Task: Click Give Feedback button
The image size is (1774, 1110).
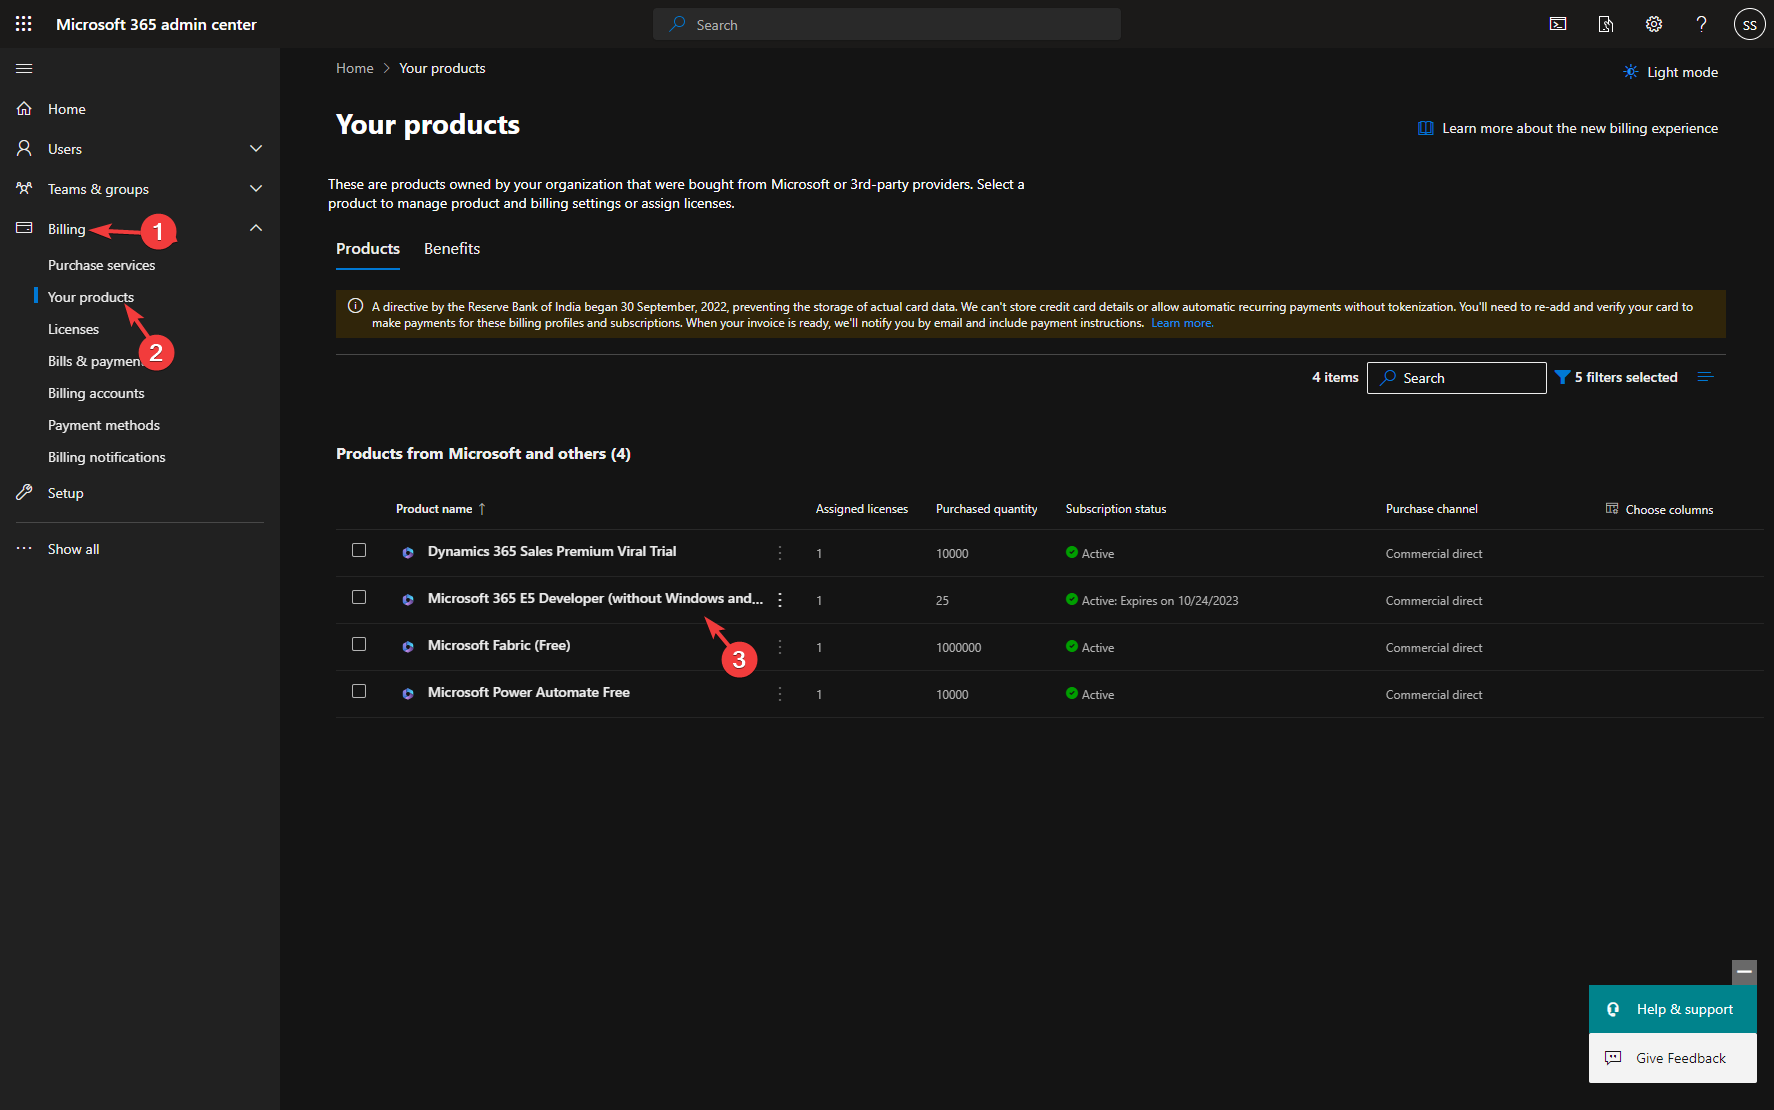Action: tap(1673, 1058)
